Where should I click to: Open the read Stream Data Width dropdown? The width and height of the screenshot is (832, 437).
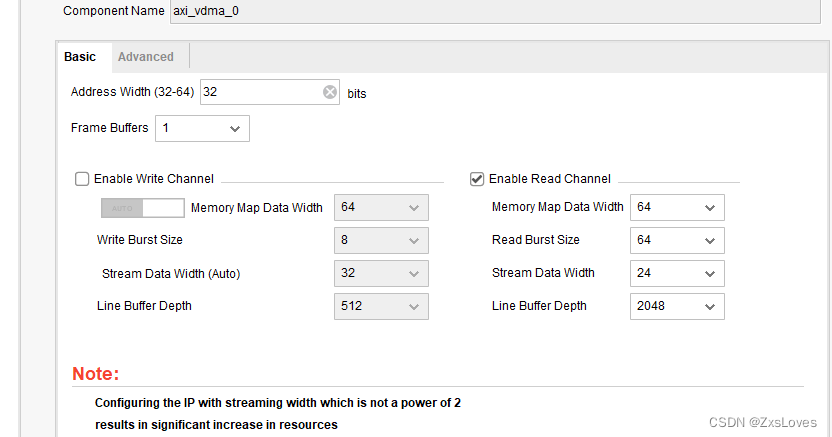[677, 273]
